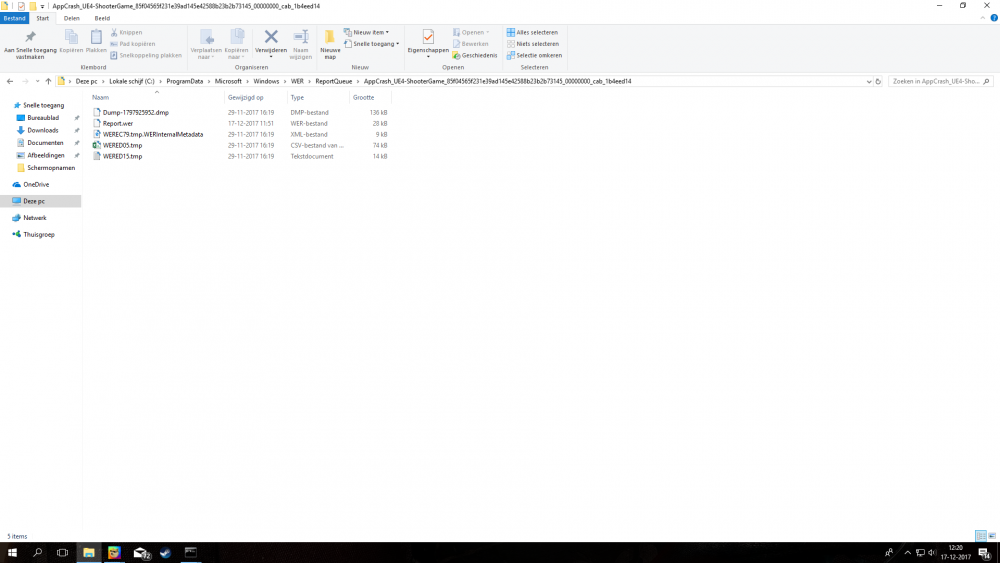The image size is (1000, 563).
Task: Open Bureaublad in navigation pane
Action: [43, 118]
